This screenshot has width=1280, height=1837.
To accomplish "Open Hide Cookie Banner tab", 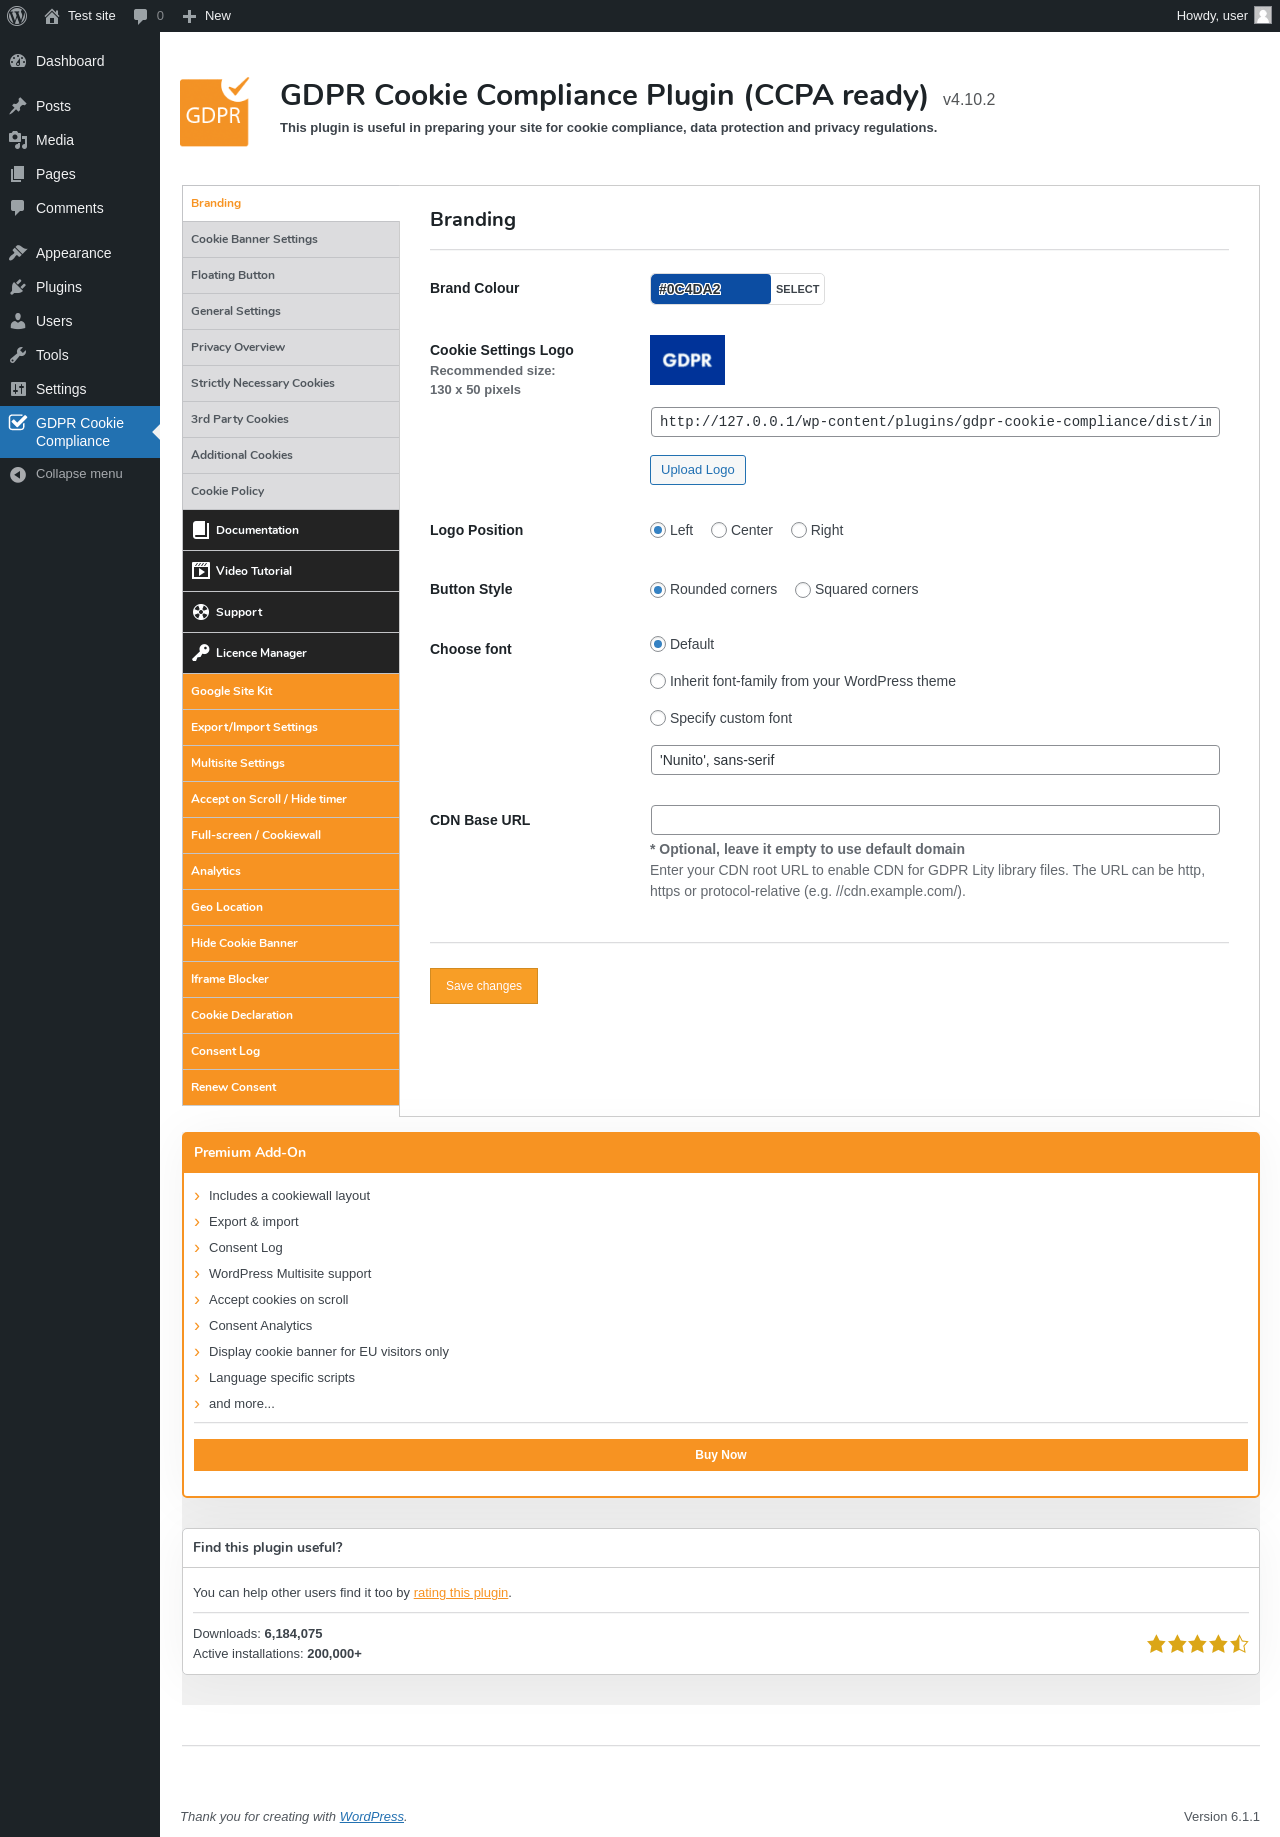I will (x=291, y=943).
